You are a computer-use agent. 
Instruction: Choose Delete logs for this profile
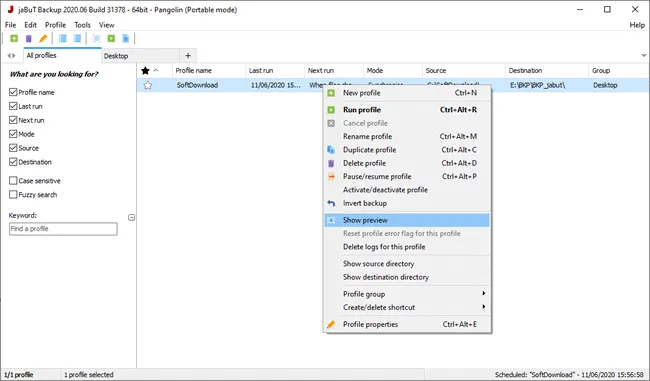[407, 247]
